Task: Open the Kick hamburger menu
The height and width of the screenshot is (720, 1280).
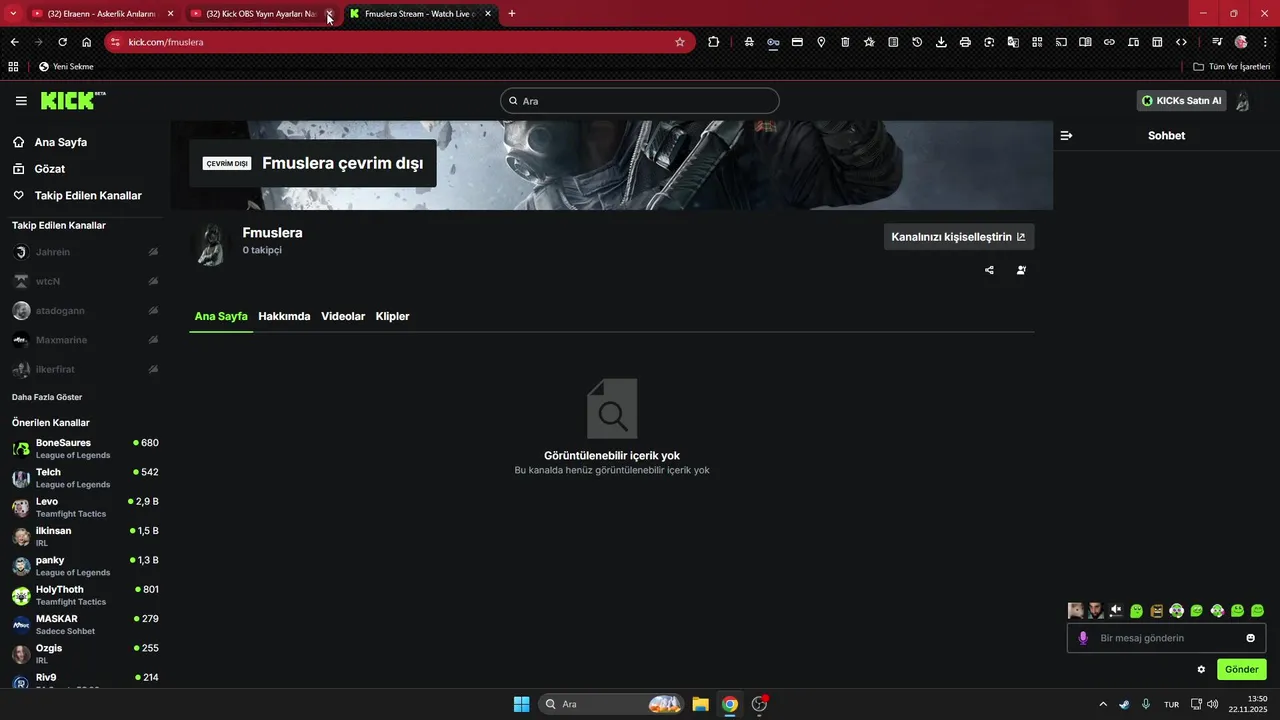Action: [x=21, y=101]
